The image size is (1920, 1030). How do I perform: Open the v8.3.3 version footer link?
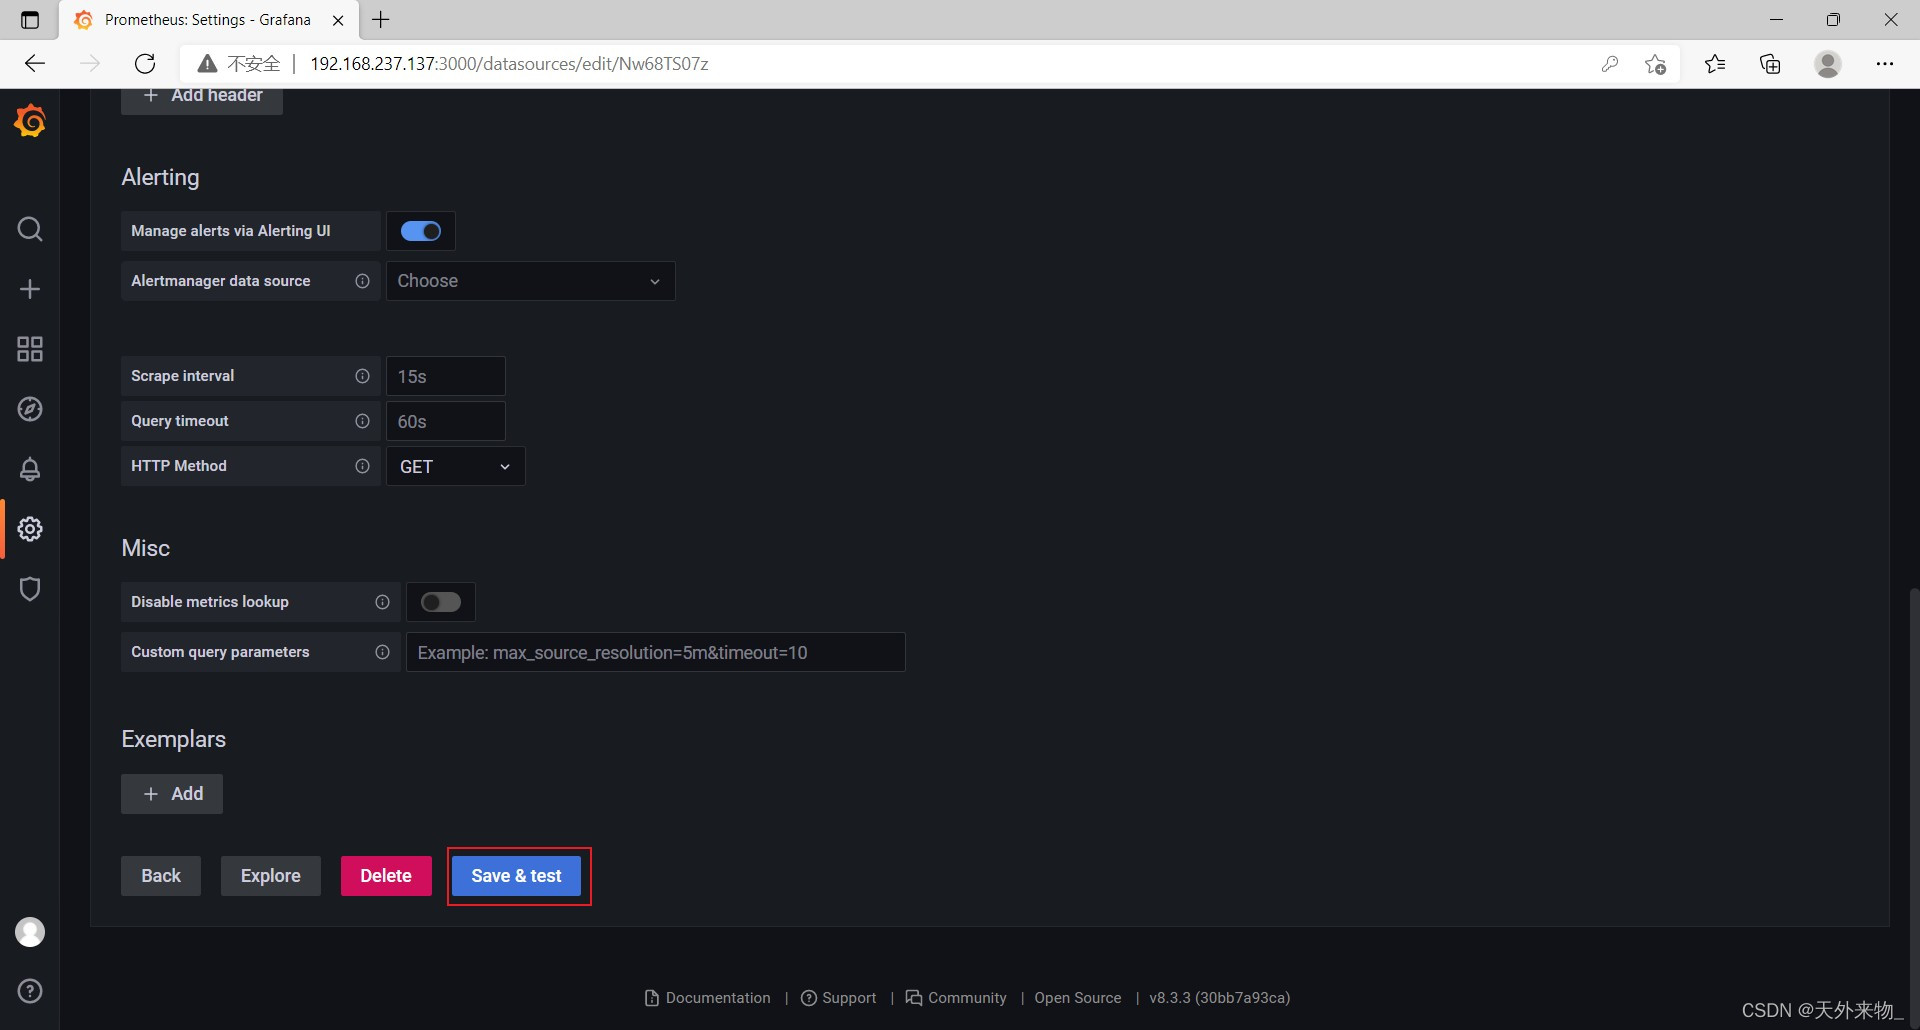tap(1220, 998)
